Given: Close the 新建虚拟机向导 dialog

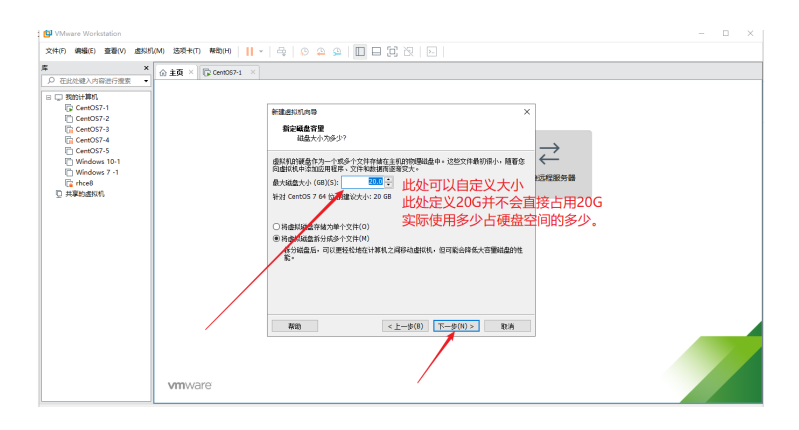Looking at the screenshot, I should click(x=527, y=112).
